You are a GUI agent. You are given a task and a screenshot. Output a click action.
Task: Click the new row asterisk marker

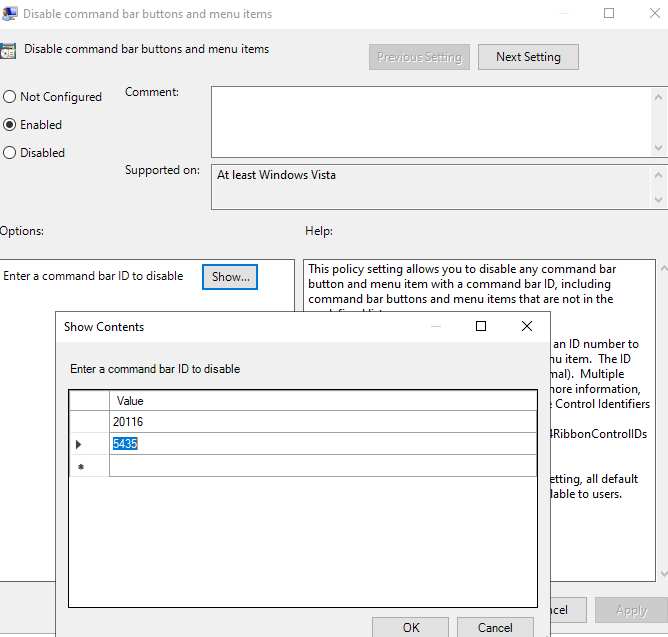pyautogui.click(x=81, y=467)
